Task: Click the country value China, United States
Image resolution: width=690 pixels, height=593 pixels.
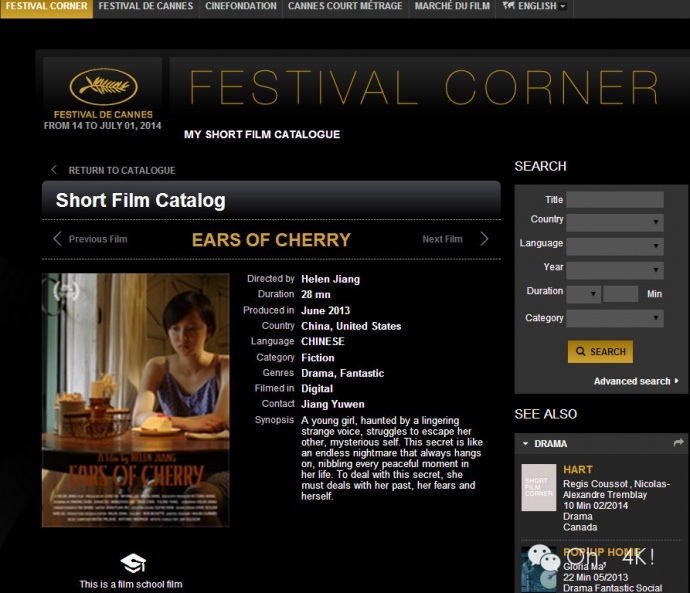Action: pos(351,326)
